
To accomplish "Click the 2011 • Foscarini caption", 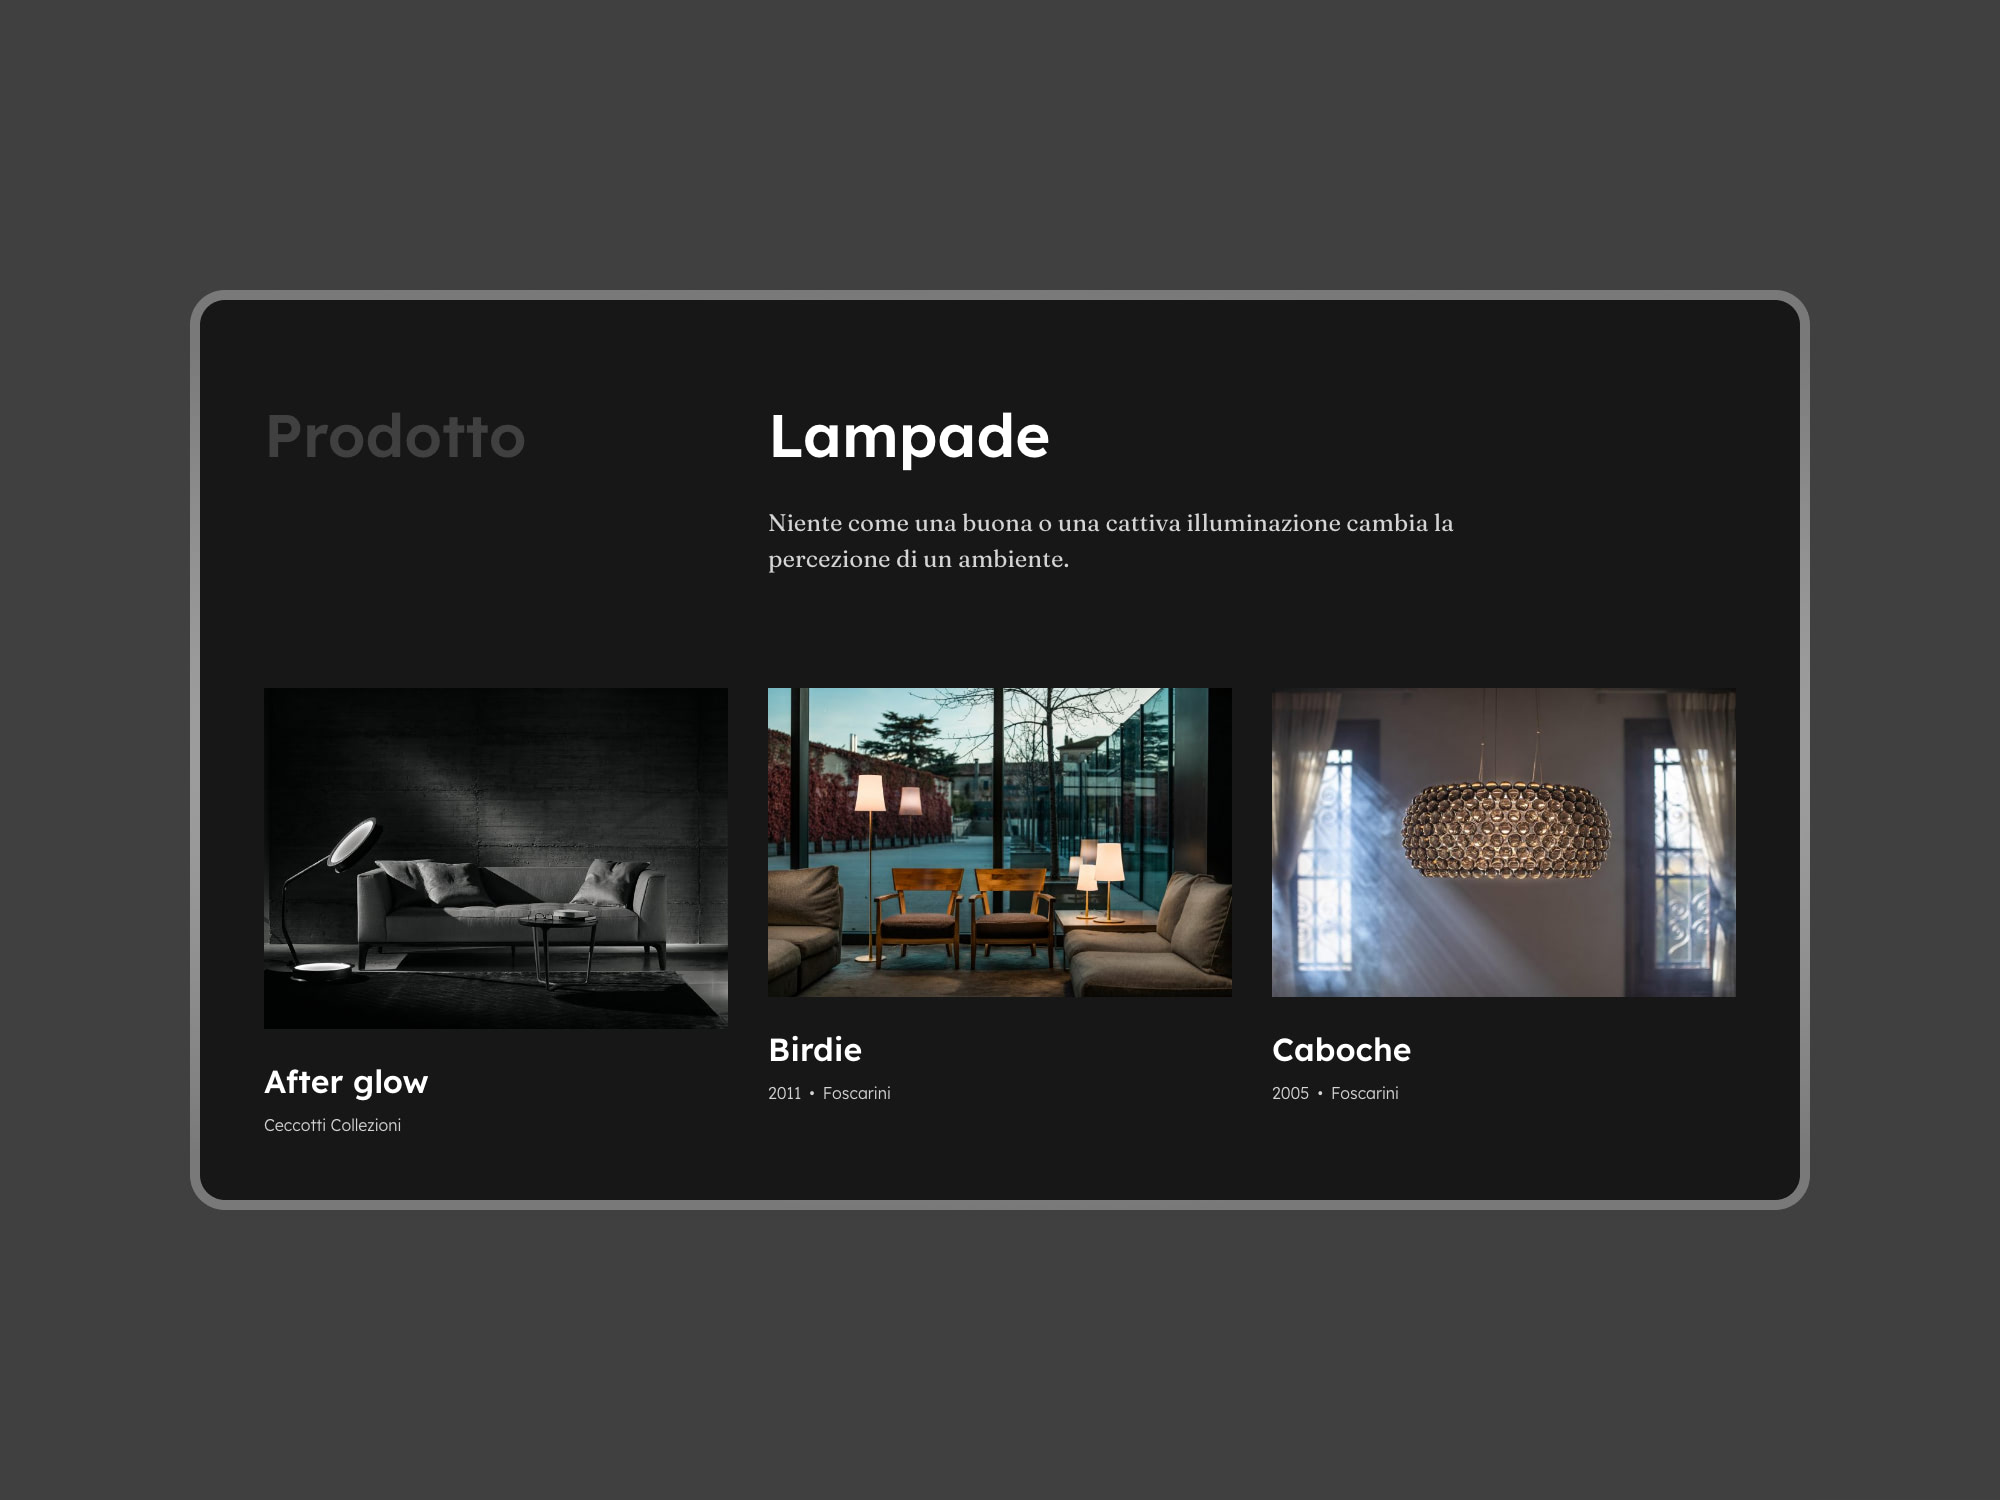I will (829, 1093).
